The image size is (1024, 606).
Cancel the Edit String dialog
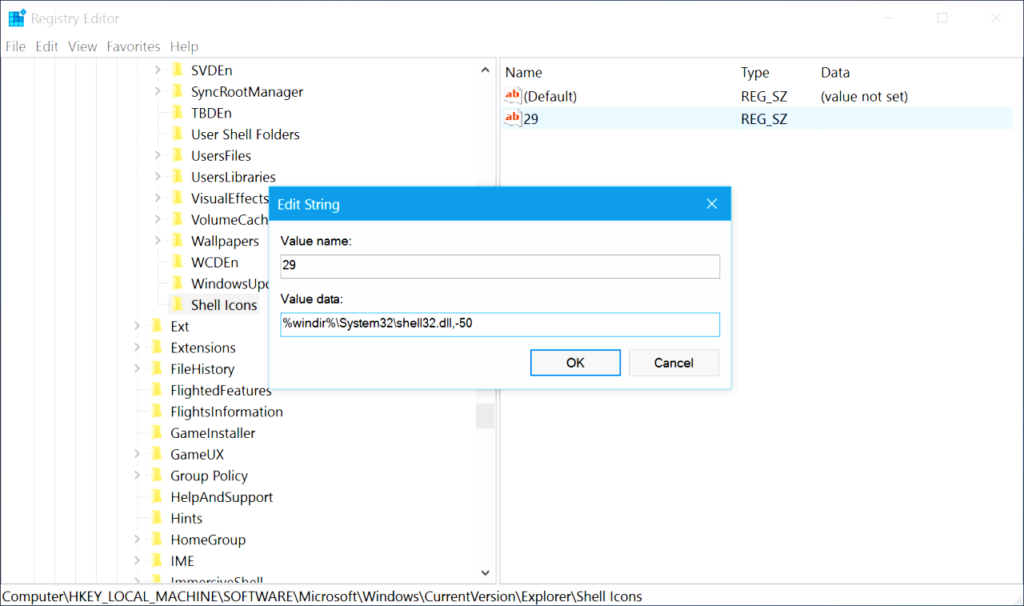point(674,362)
